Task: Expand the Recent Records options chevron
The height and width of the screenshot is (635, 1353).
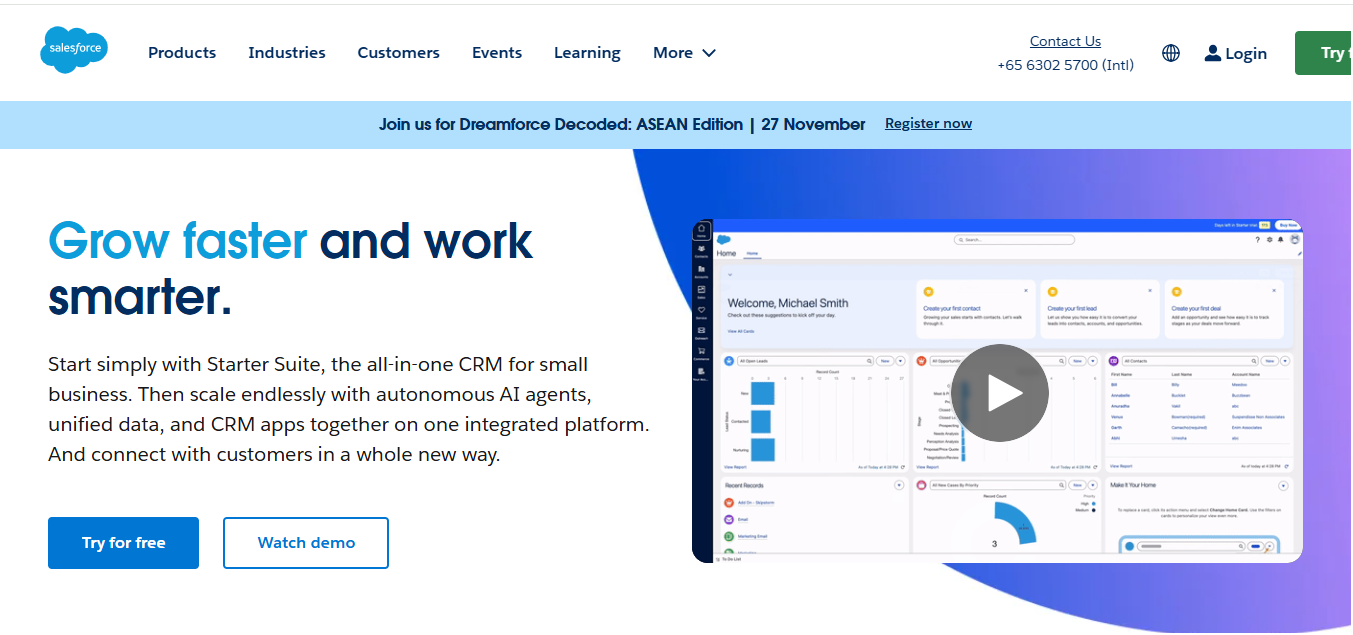Action: pyautogui.click(x=900, y=484)
